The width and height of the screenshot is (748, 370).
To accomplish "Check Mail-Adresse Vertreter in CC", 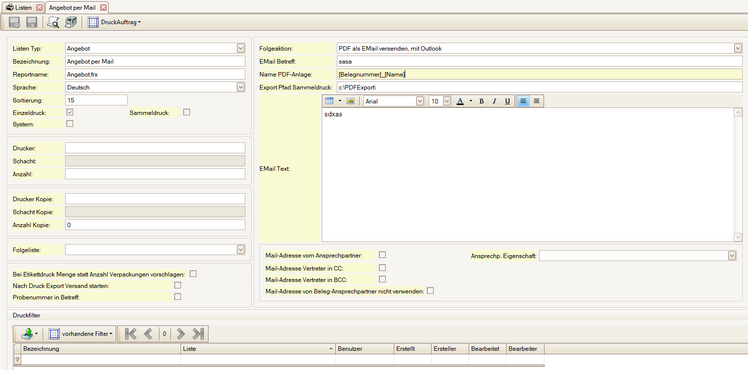I will pyautogui.click(x=382, y=267).
